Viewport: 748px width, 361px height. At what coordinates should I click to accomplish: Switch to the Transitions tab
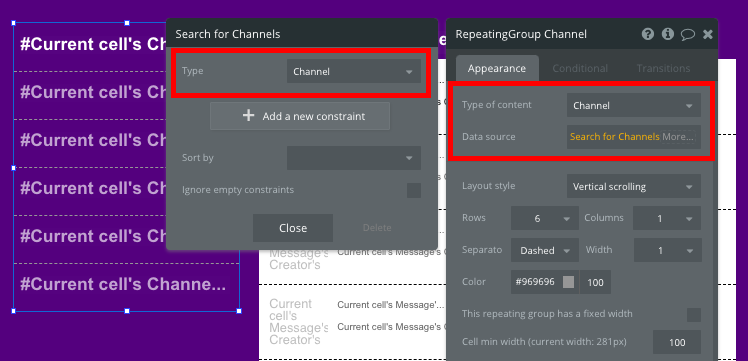[663, 69]
